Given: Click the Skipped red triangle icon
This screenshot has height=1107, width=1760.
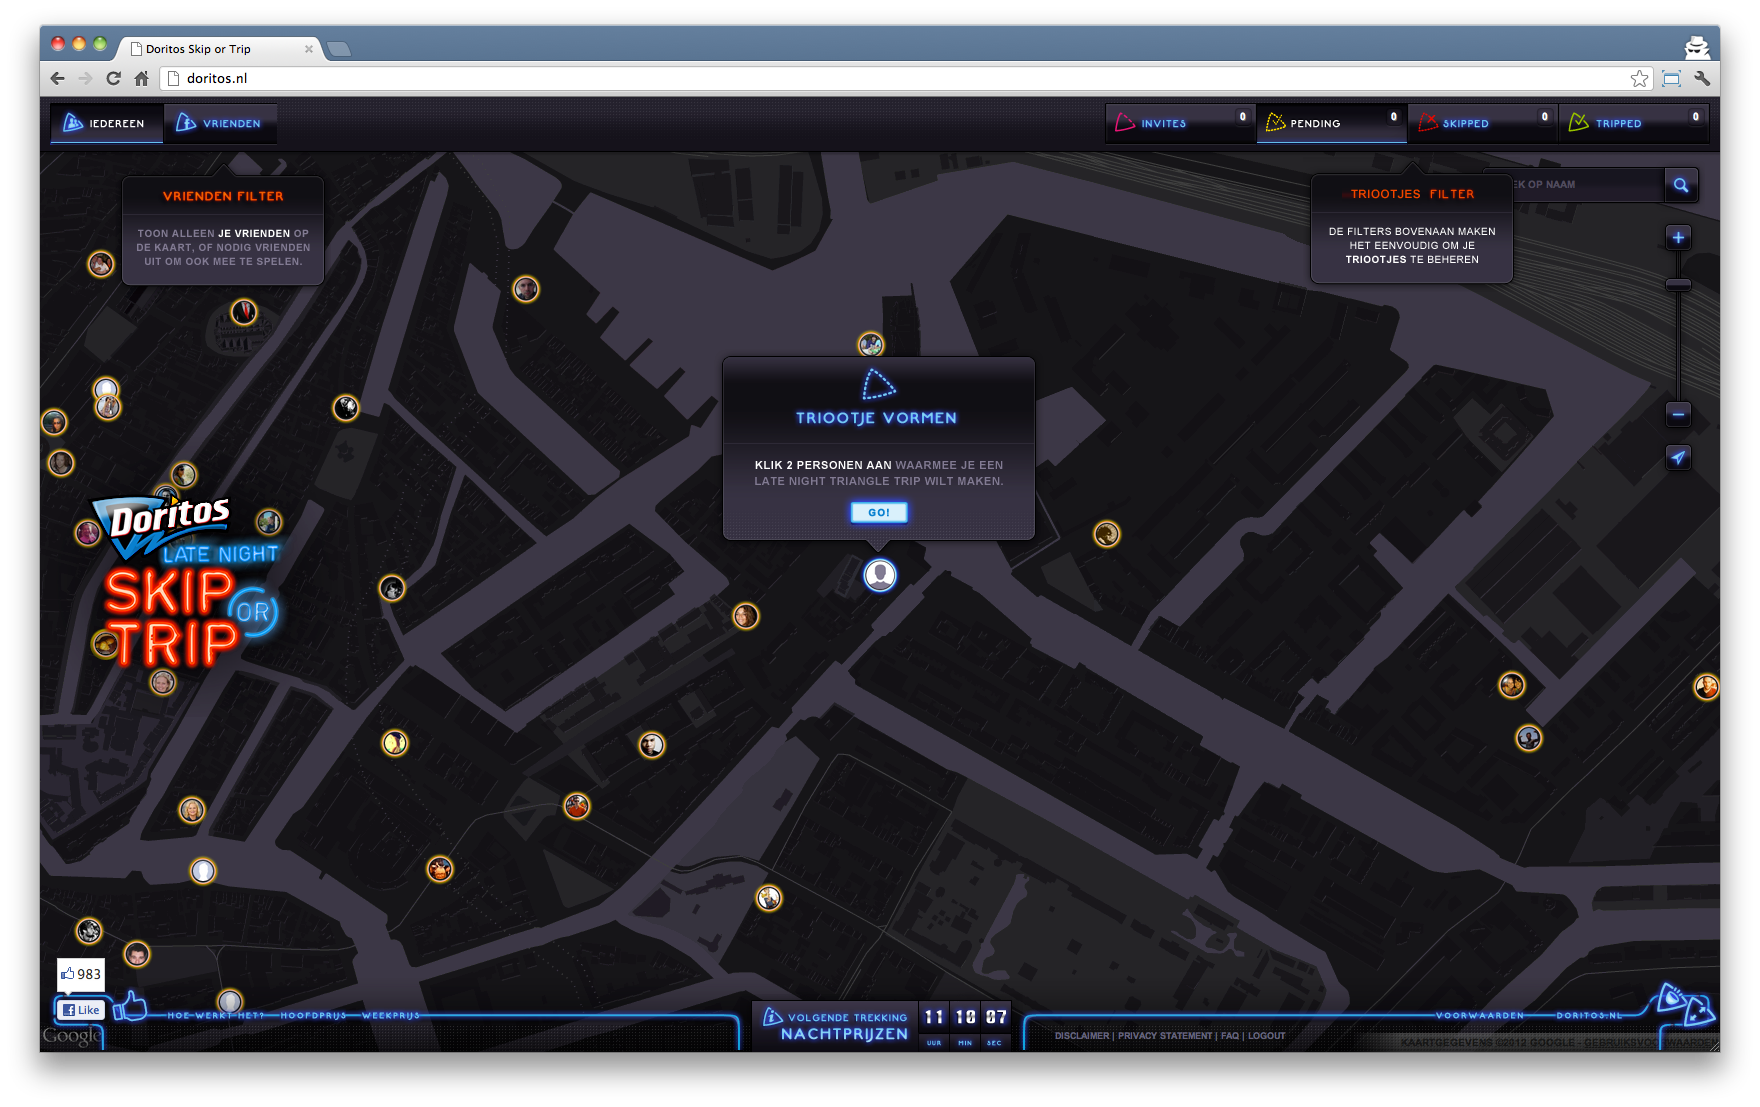Looking at the screenshot, I should (1428, 122).
